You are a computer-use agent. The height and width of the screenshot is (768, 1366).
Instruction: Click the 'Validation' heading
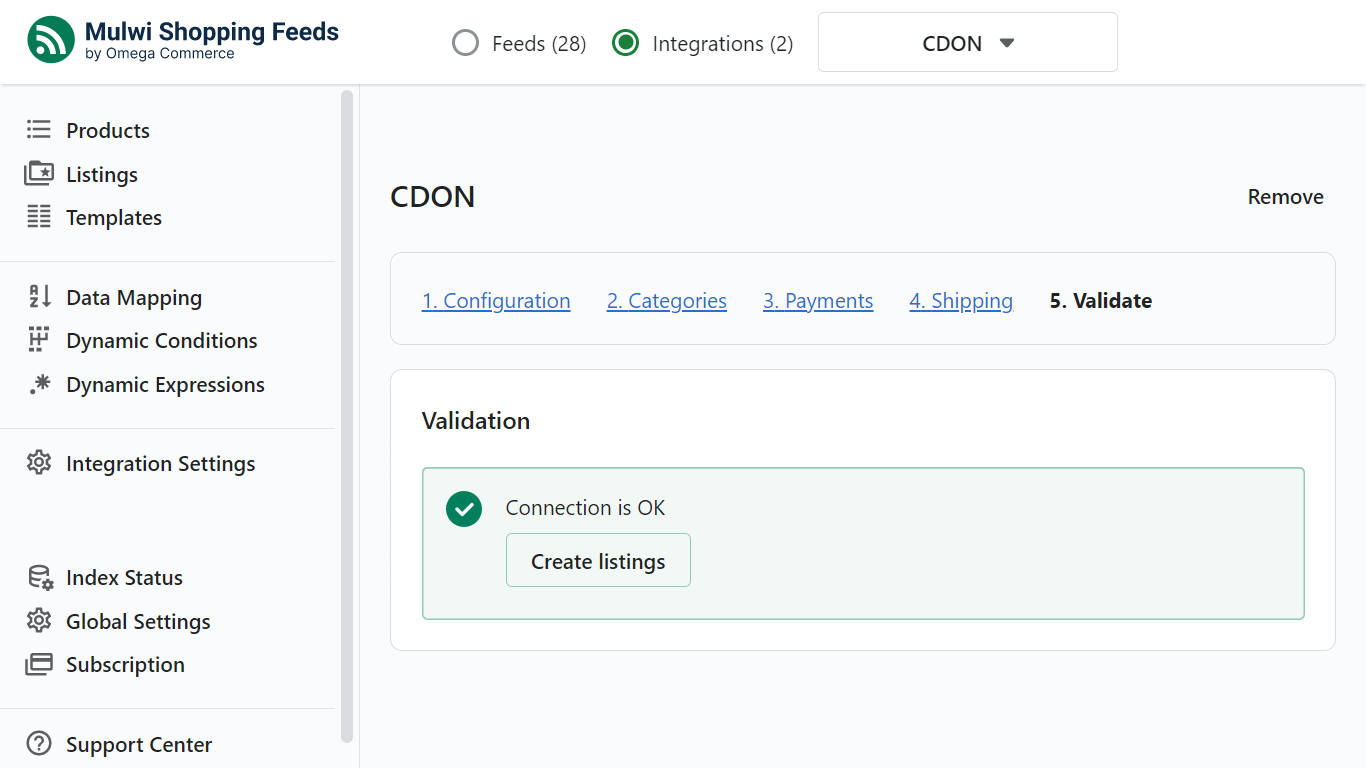[x=476, y=420]
